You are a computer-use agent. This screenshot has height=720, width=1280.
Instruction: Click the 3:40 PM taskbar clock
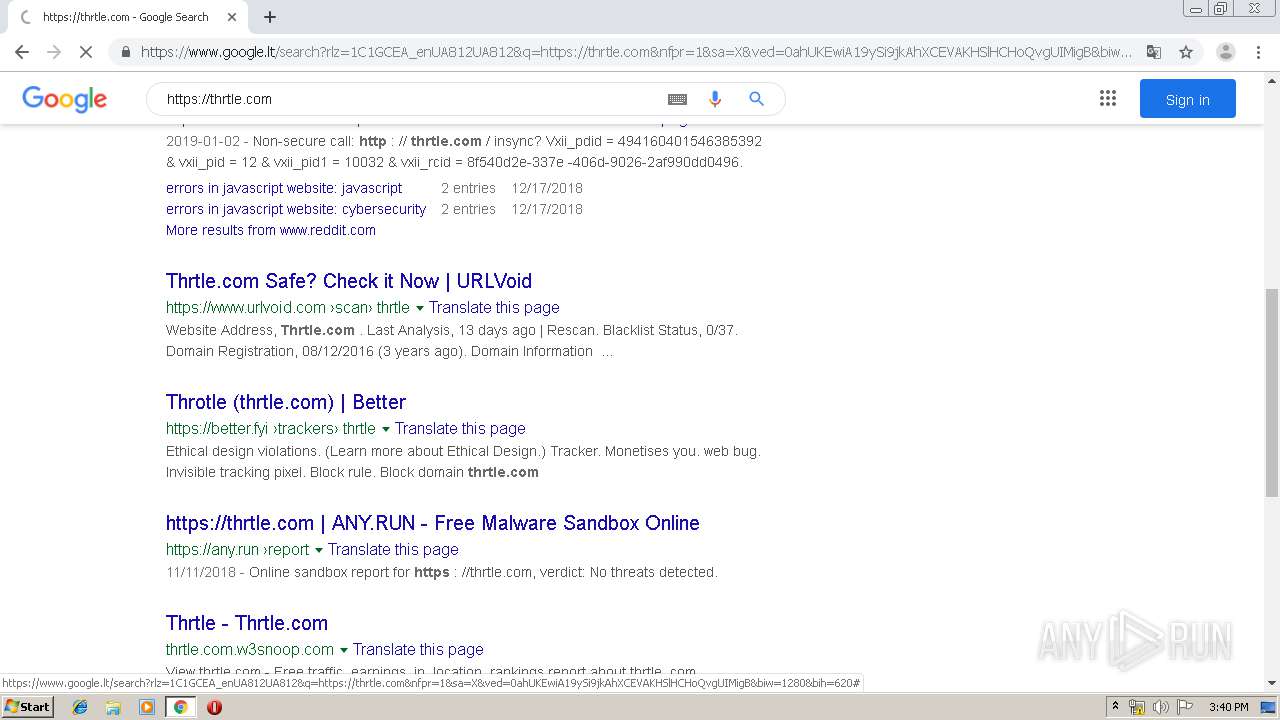coord(1228,707)
